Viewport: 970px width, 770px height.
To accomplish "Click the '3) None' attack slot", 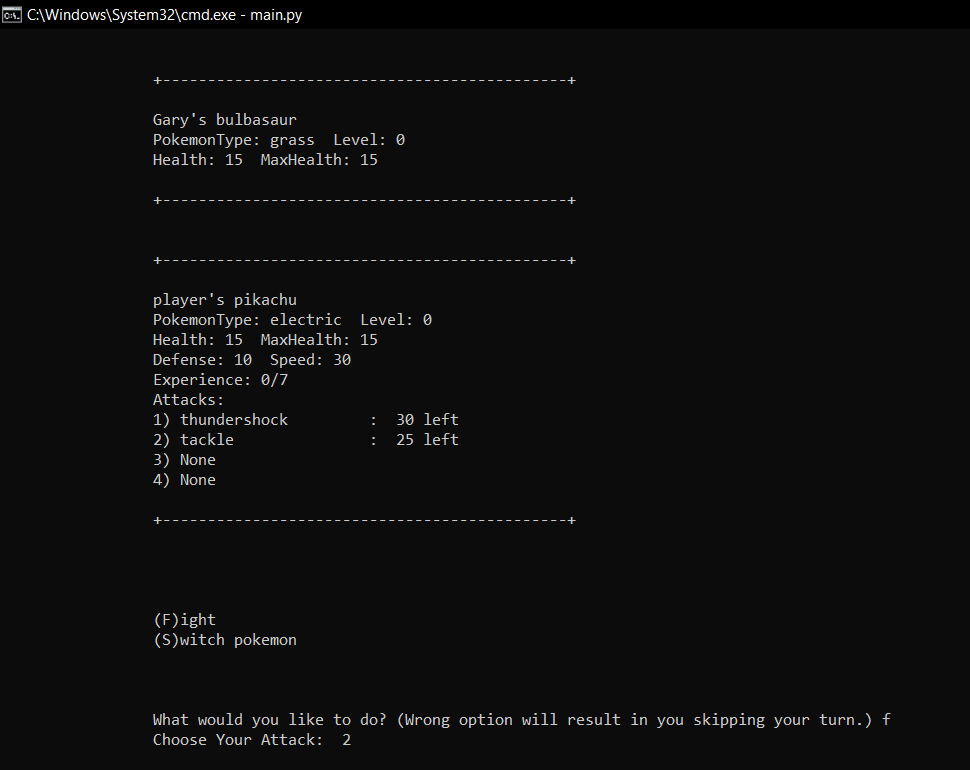I will click(x=184, y=460).
